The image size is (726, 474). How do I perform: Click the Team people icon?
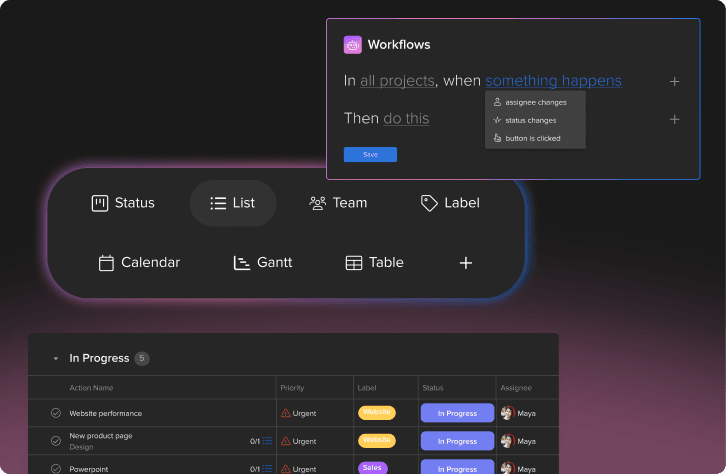tap(318, 203)
